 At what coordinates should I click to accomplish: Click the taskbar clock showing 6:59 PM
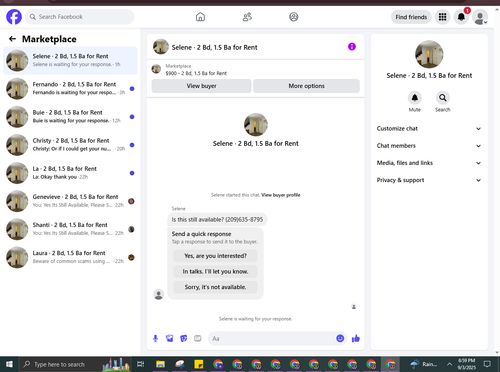[466, 364]
